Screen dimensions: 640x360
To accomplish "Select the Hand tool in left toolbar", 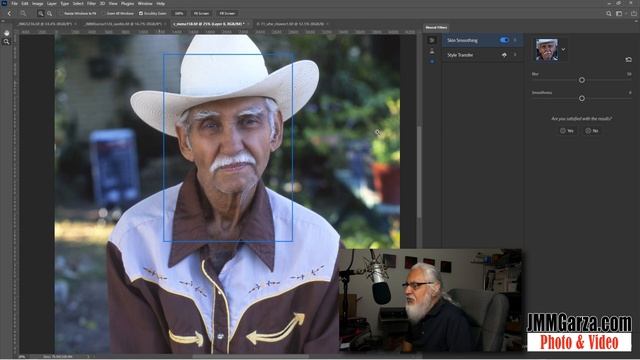I will coord(6,33).
